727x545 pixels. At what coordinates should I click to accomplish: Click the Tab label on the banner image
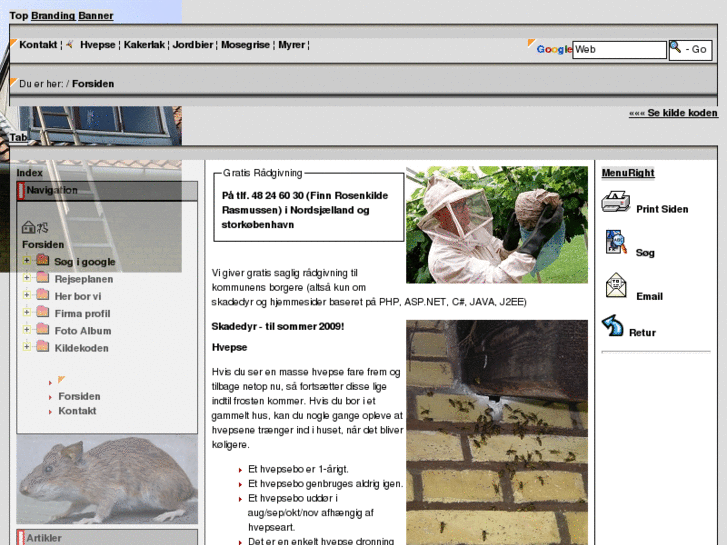[x=18, y=137]
